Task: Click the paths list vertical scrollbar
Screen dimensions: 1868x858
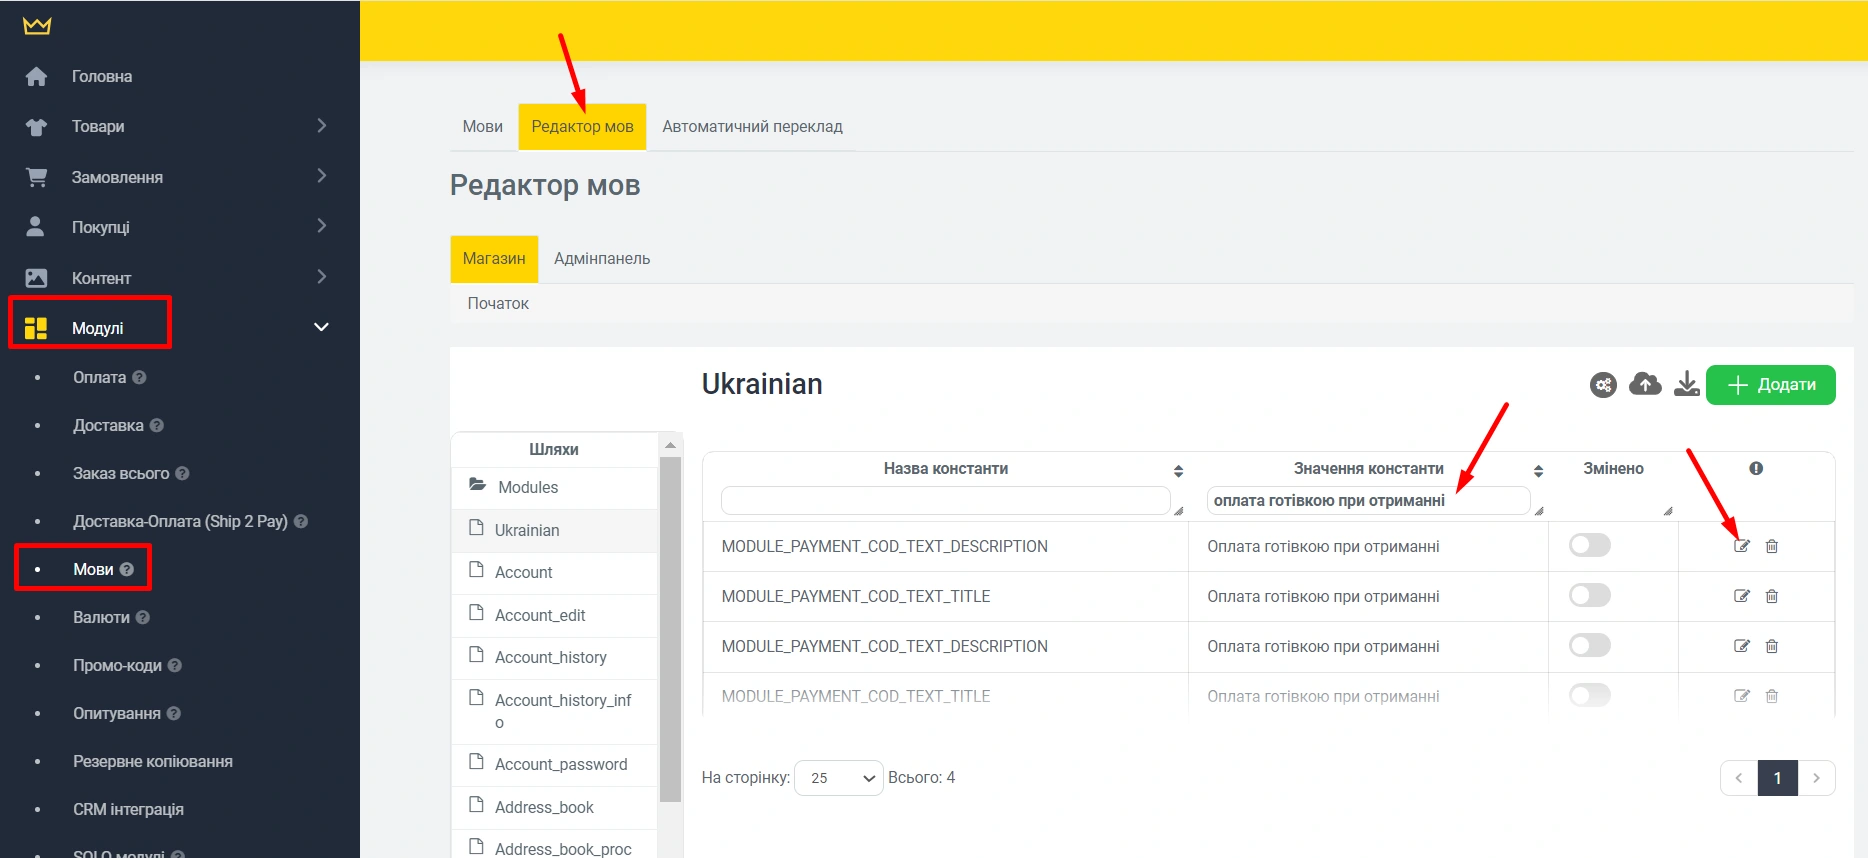Action: click(x=670, y=630)
